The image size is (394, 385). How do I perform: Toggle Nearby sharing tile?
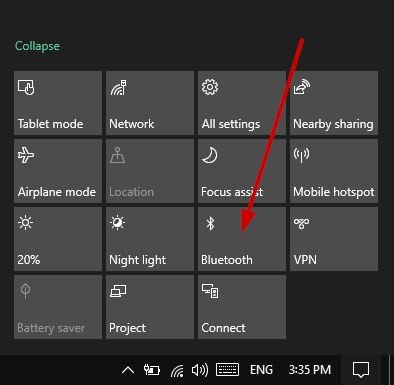click(334, 103)
